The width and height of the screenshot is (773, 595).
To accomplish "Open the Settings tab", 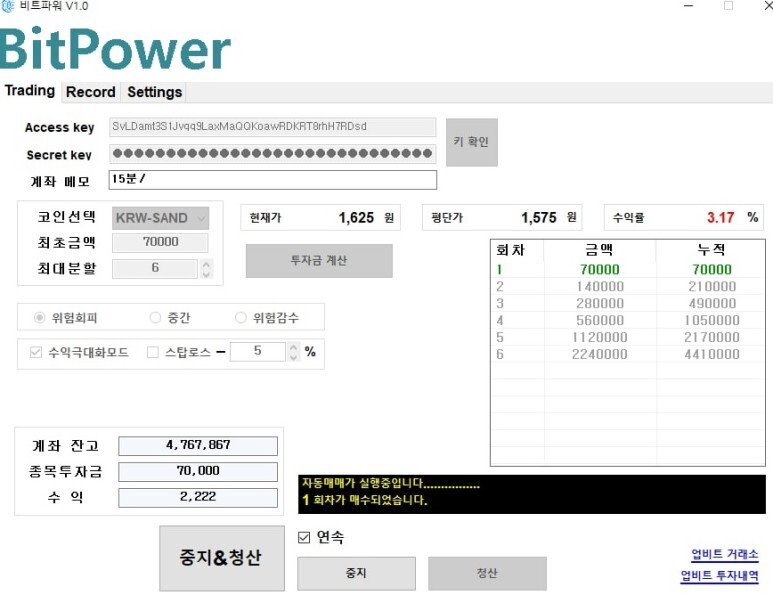I will coord(154,92).
